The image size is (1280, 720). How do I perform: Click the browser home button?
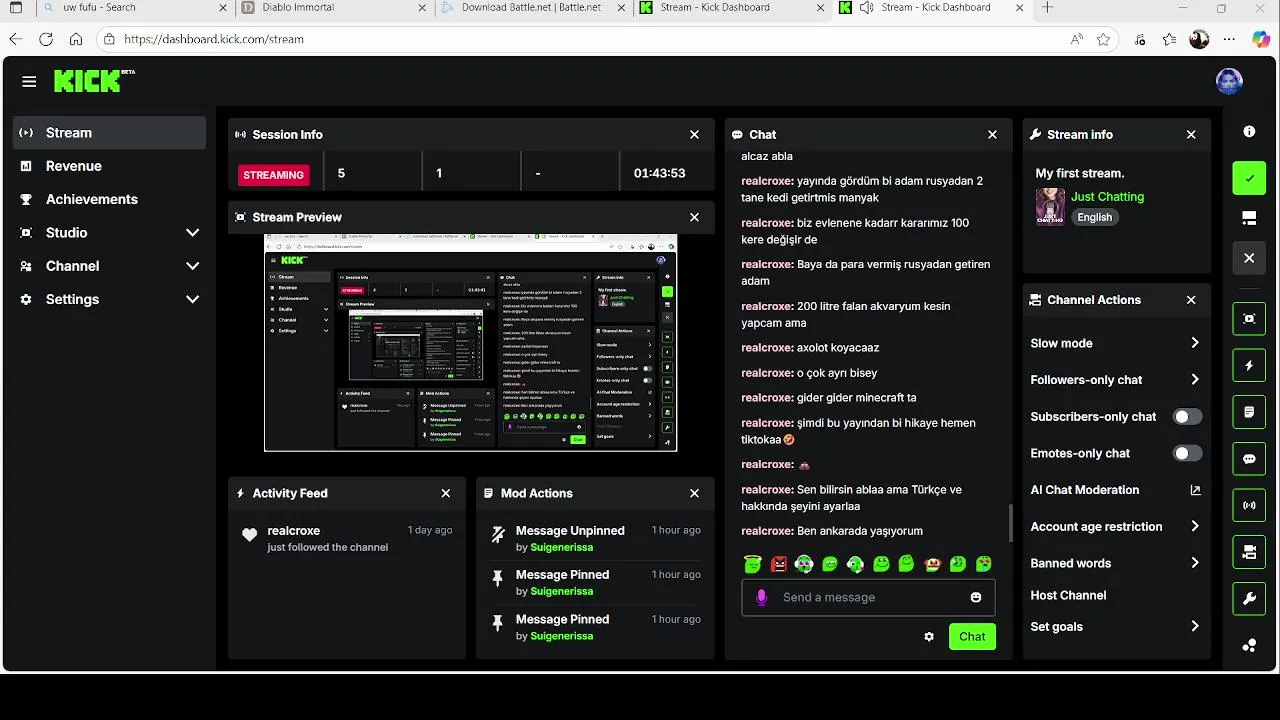click(76, 39)
